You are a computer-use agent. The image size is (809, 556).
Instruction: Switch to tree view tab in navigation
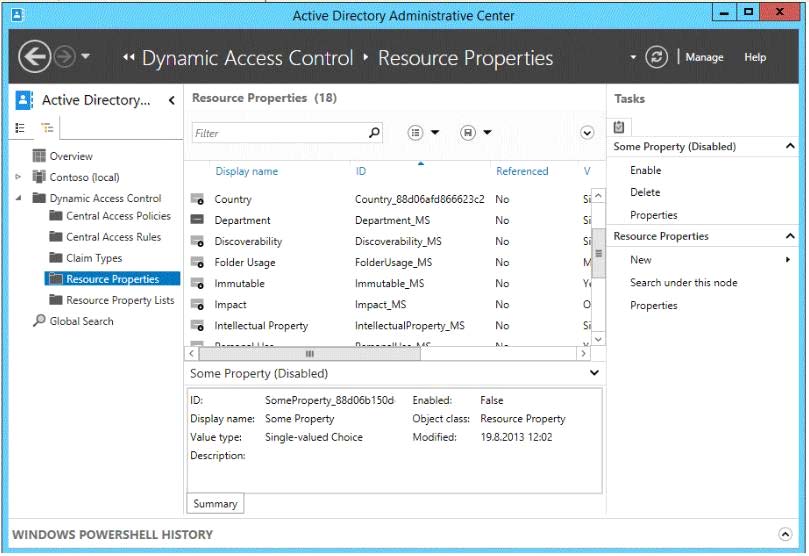(x=47, y=127)
